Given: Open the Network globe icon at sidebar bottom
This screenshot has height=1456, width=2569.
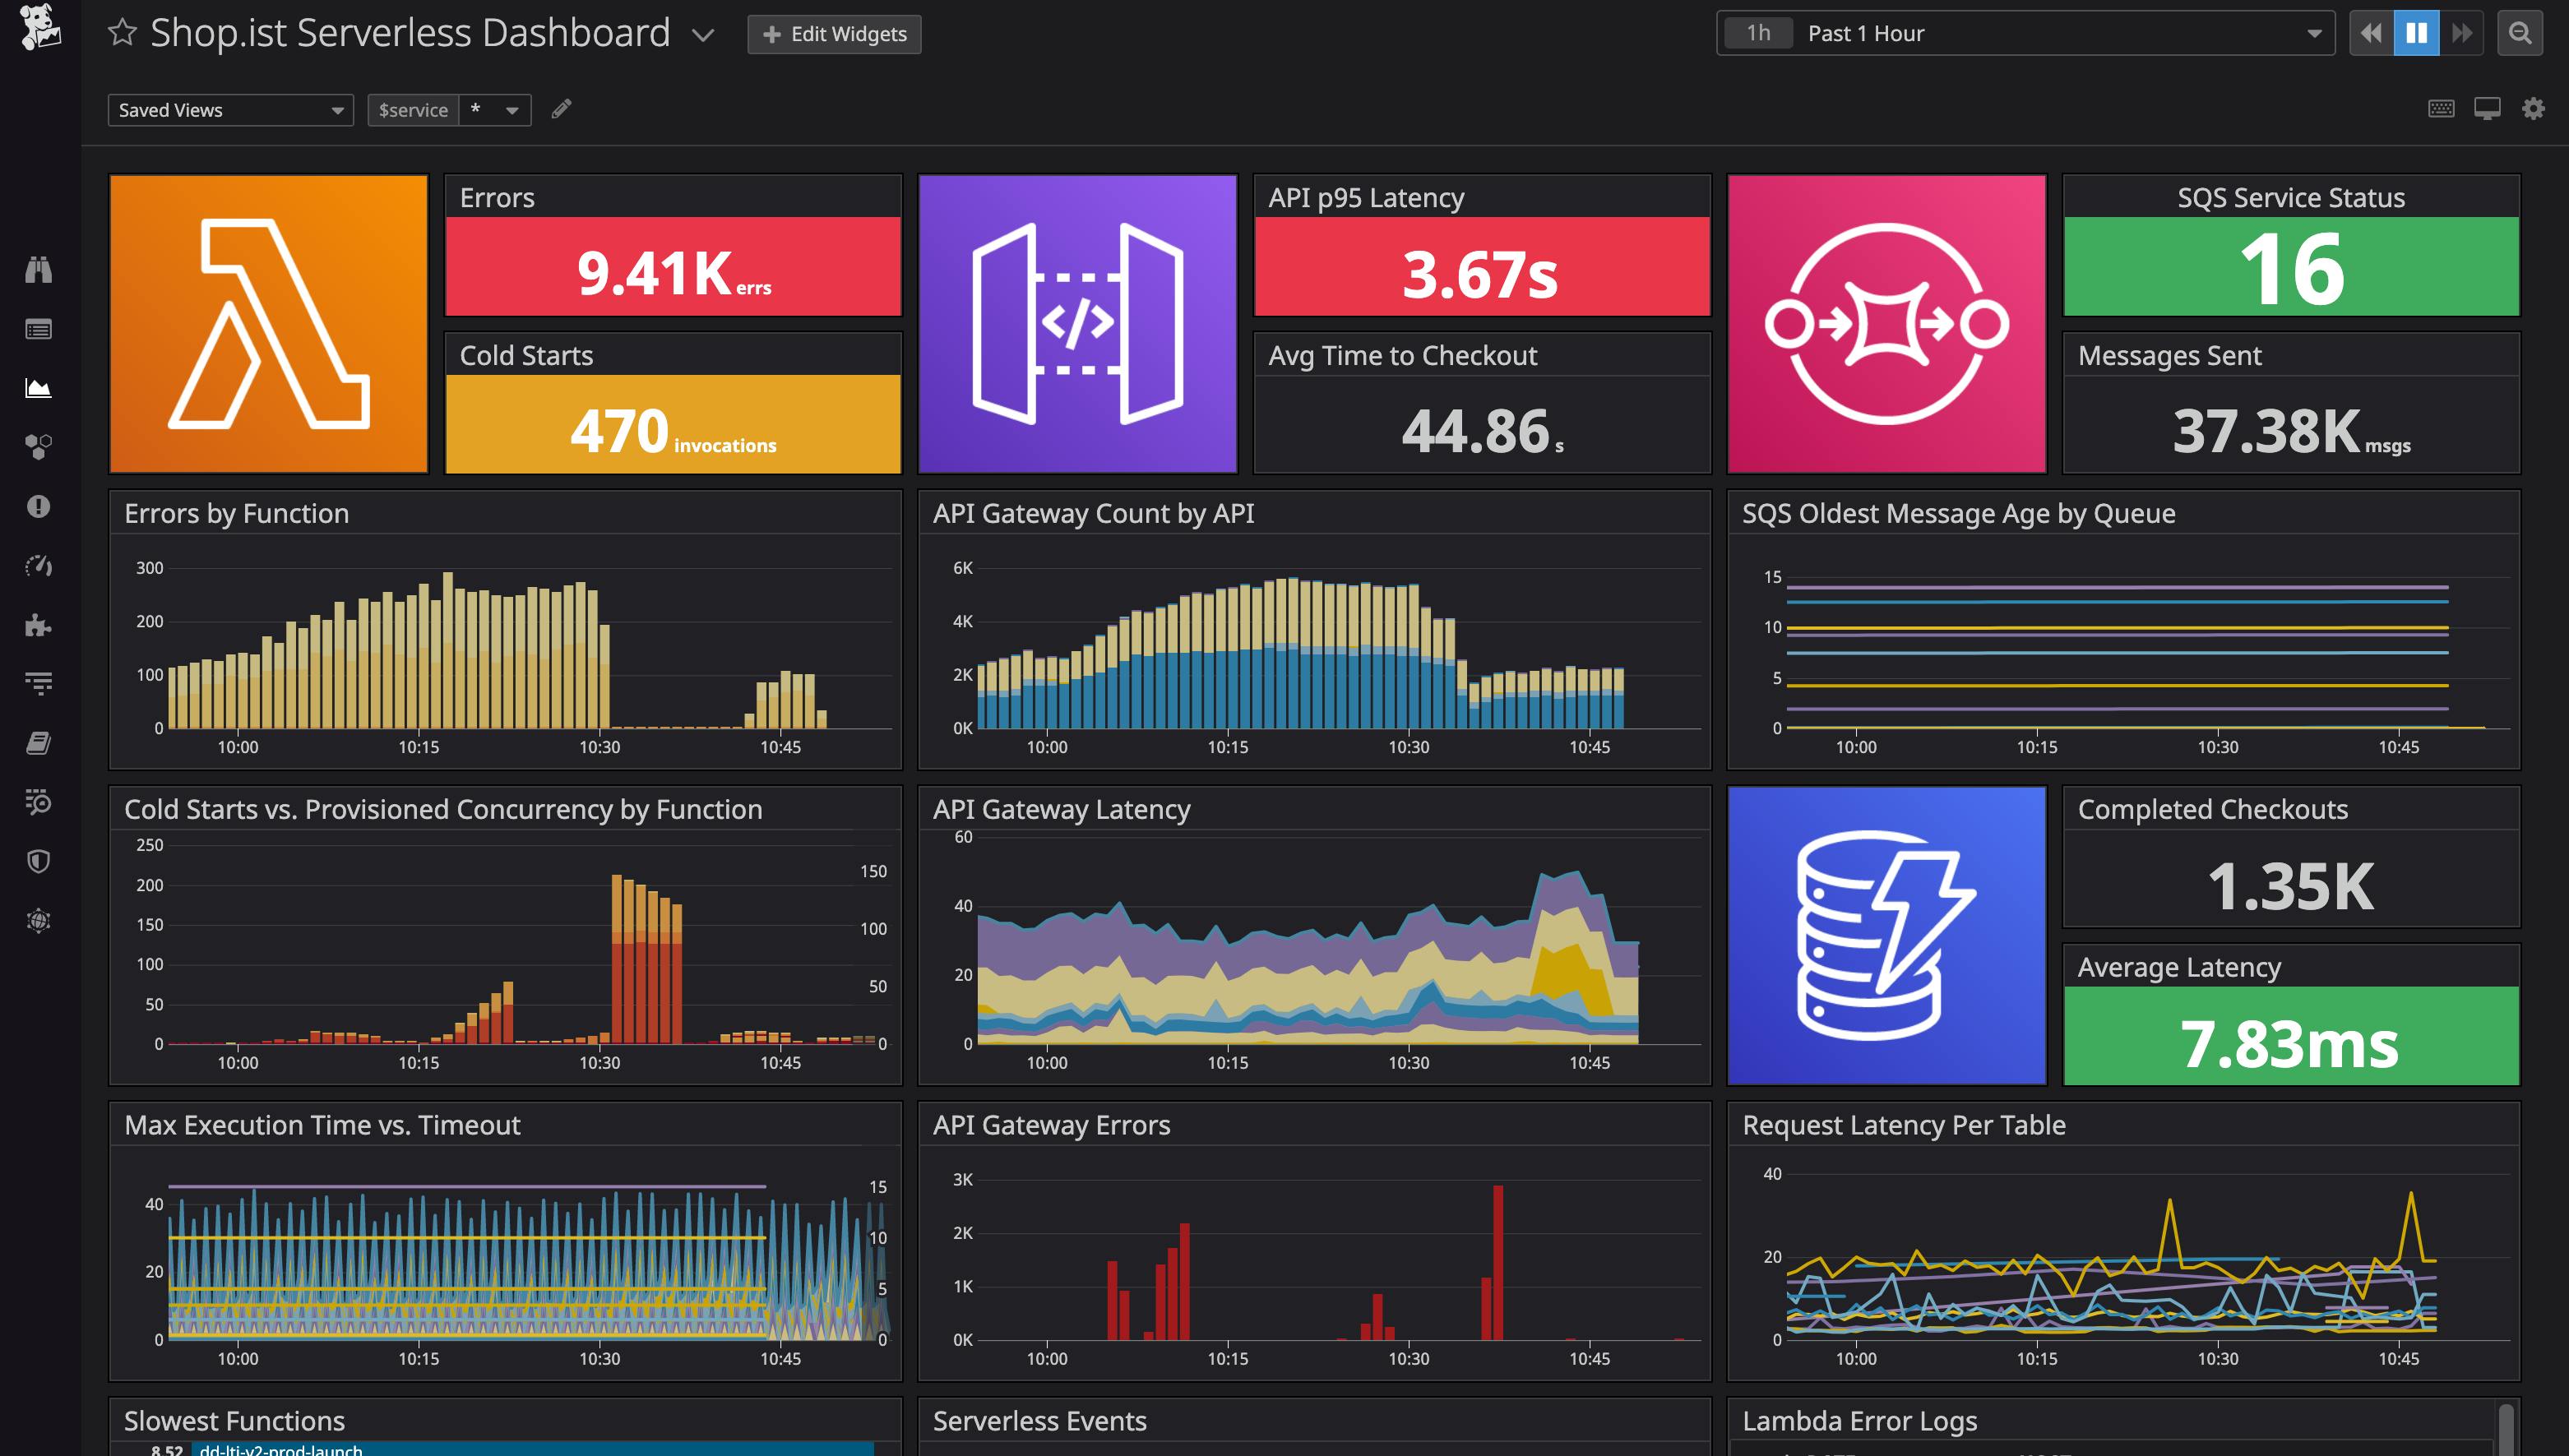Looking at the screenshot, I should (38, 920).
